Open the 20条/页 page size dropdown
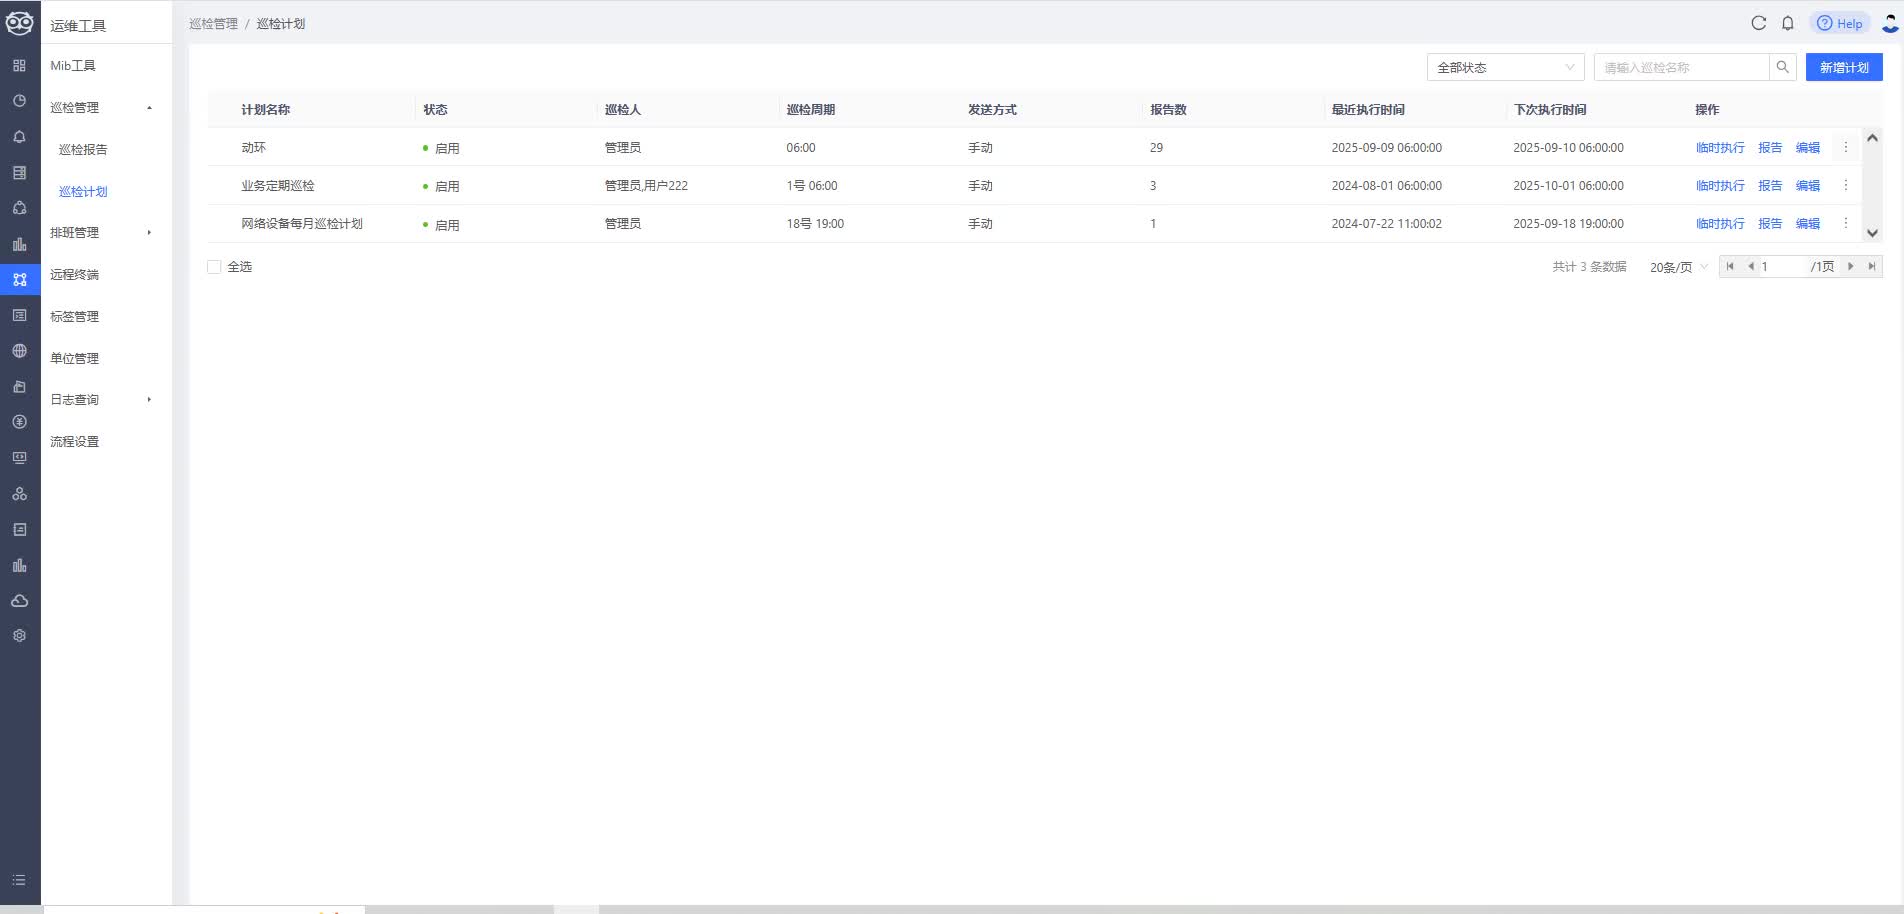The height and width of the screenshot is (914, 1904). 1678,267
